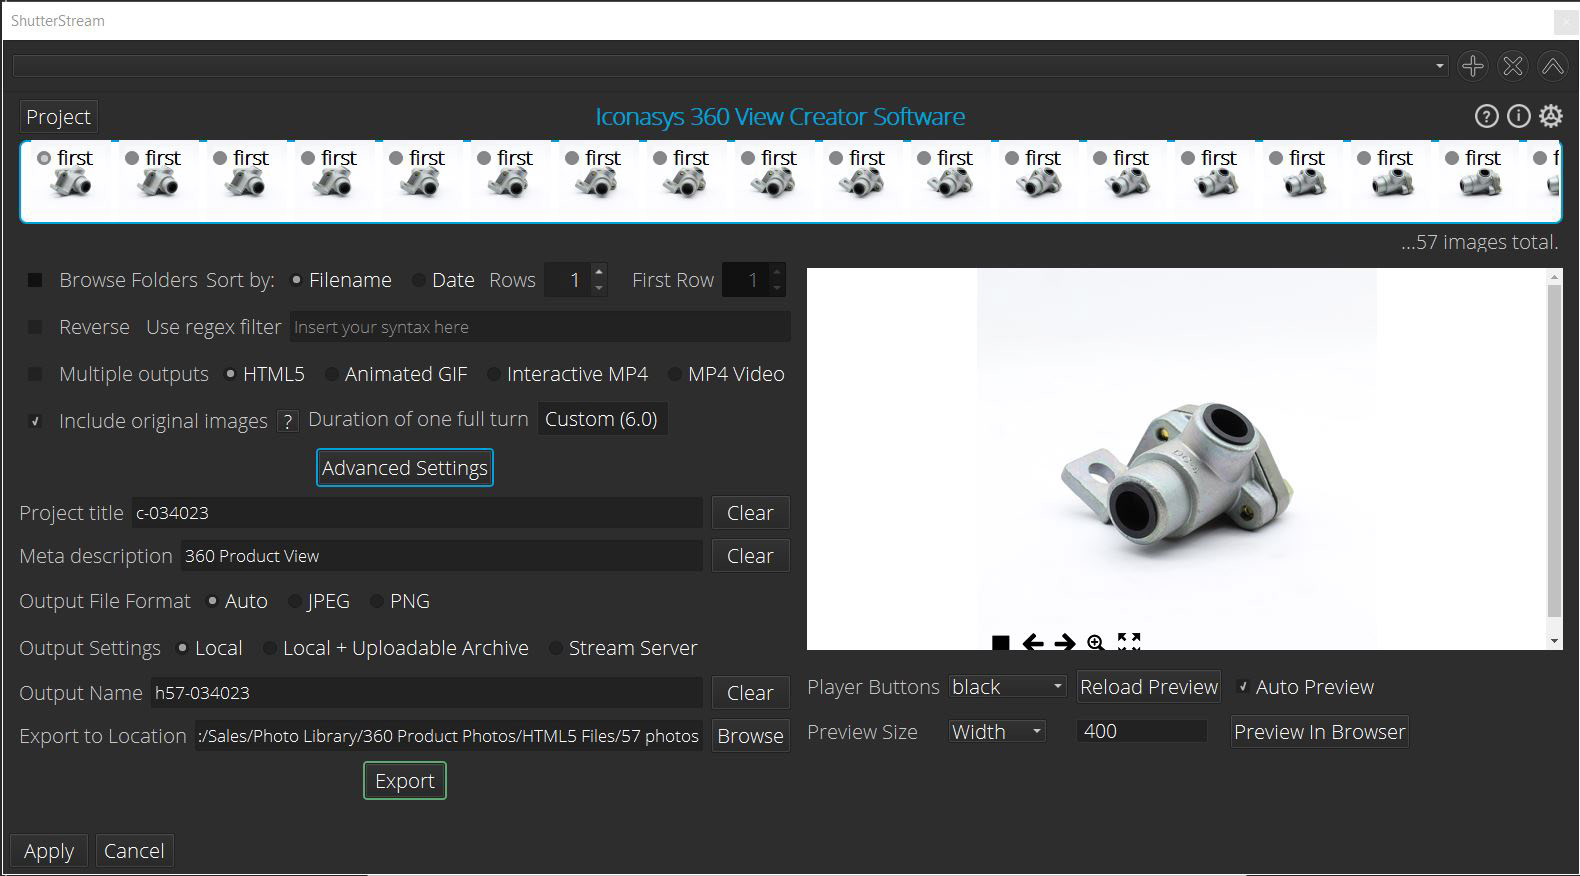This screenshot has width=1580, height=876.
Task: Select Sort by Date radio
Action: [x=419, y=280]
